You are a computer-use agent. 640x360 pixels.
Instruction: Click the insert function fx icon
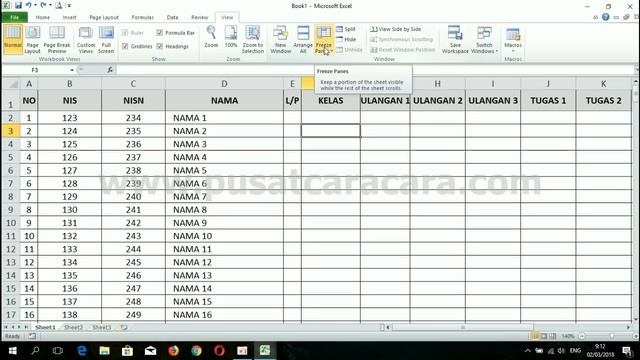[110, 70]
